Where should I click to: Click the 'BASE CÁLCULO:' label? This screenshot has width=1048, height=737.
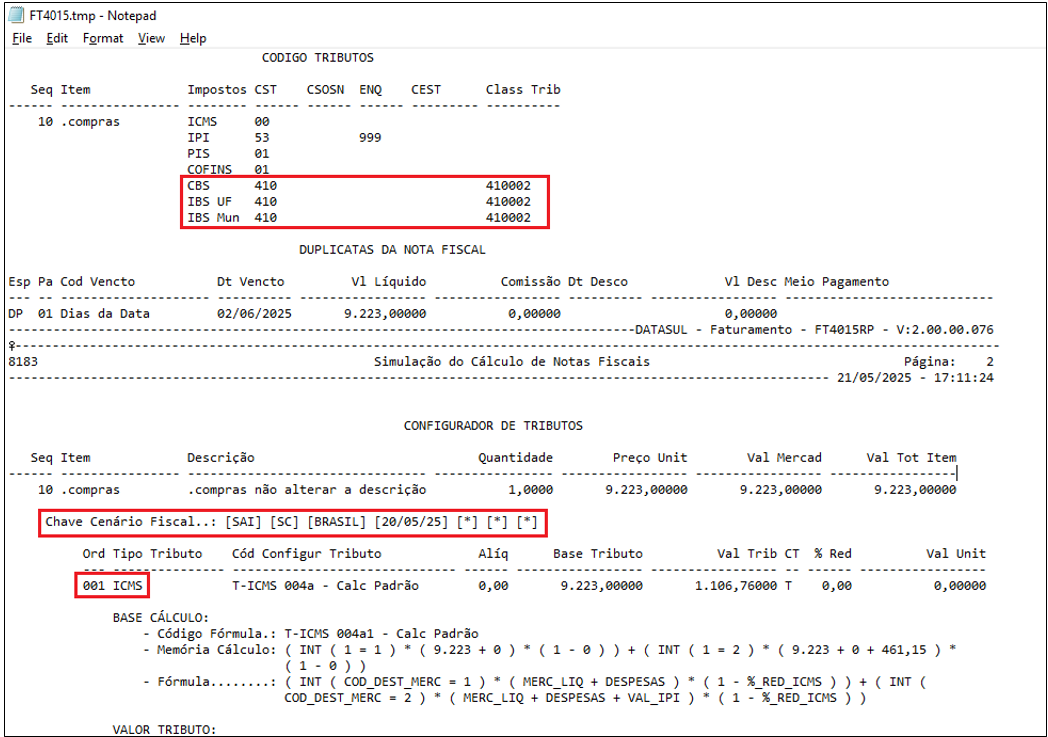(160, 618)
